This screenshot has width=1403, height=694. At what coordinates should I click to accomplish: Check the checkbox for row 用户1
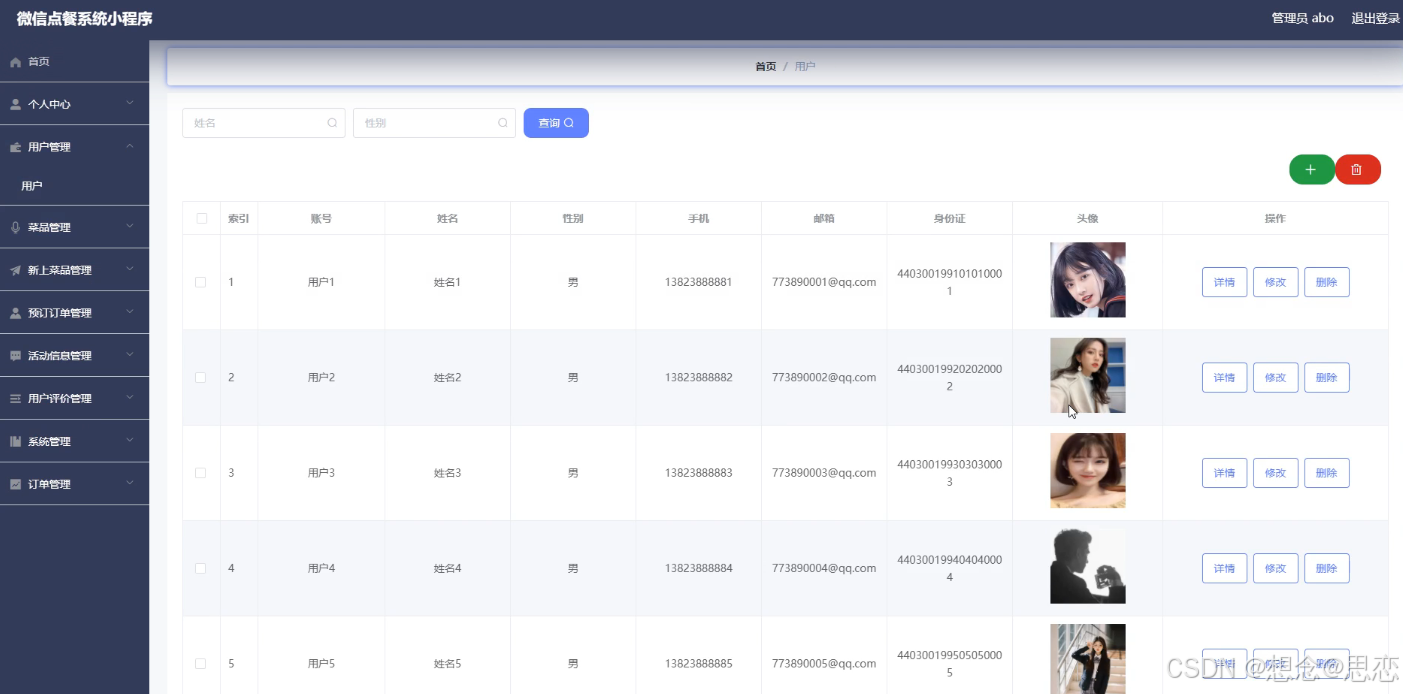coord(201,282)
